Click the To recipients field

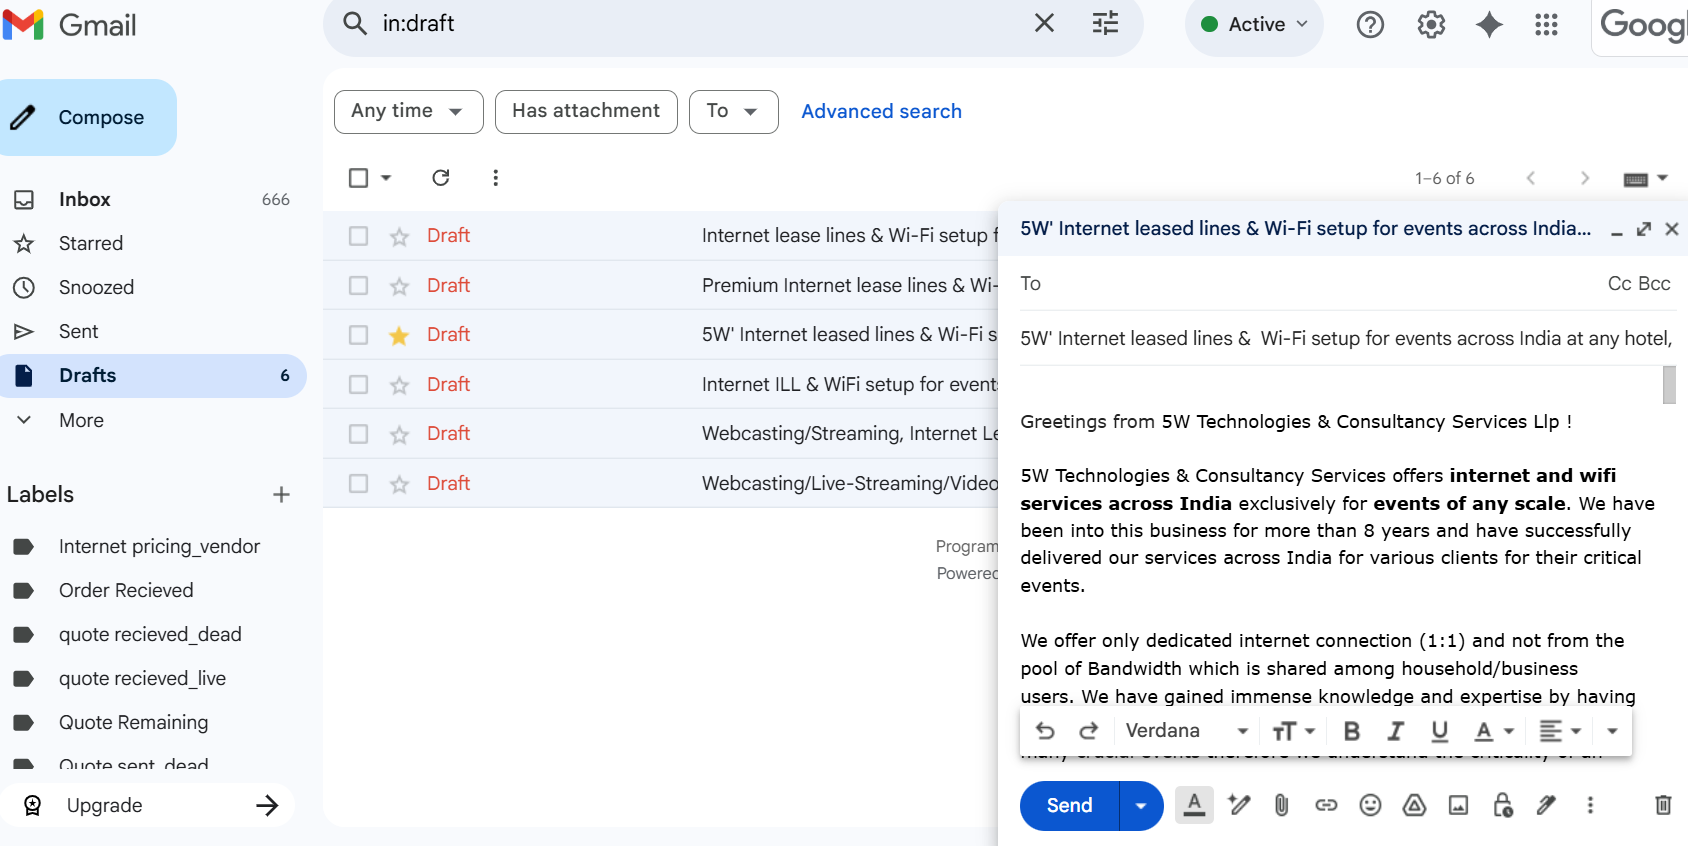(1310, 284)
